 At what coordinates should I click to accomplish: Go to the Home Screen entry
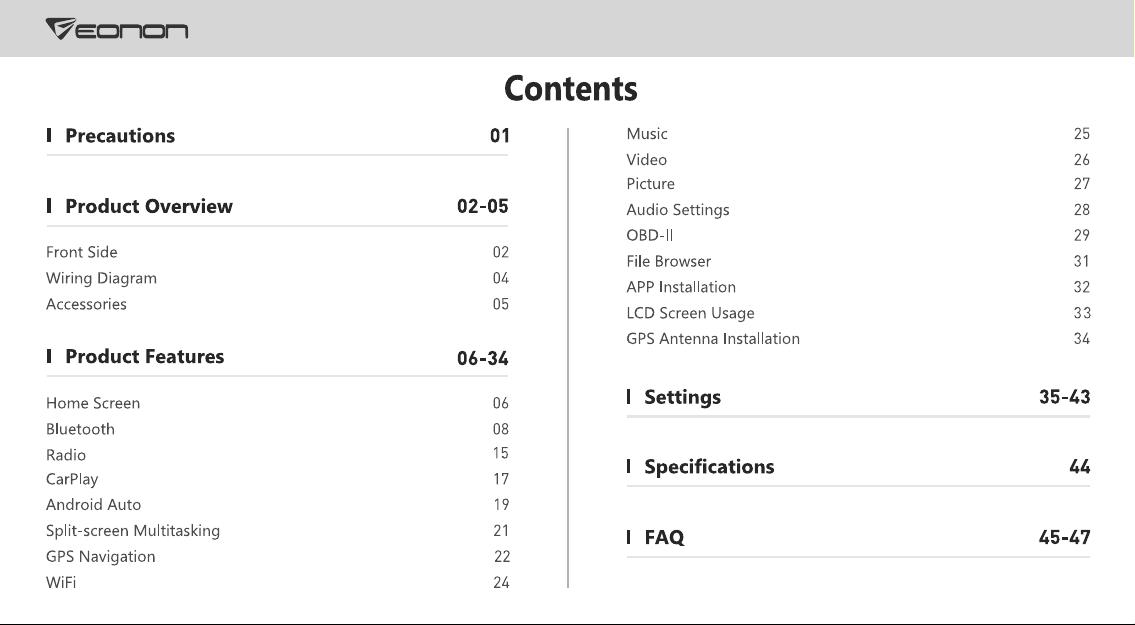(93, 403)
